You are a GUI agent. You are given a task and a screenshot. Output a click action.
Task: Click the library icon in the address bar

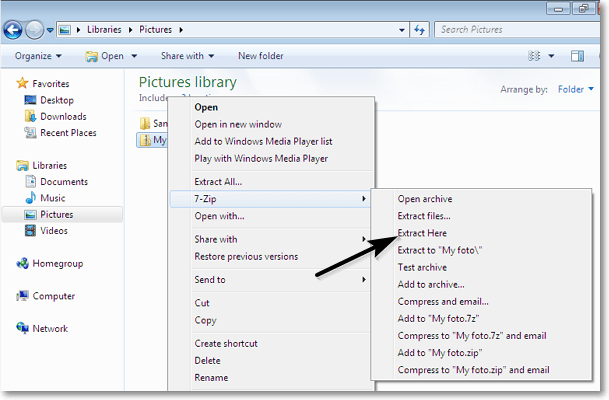65,30
